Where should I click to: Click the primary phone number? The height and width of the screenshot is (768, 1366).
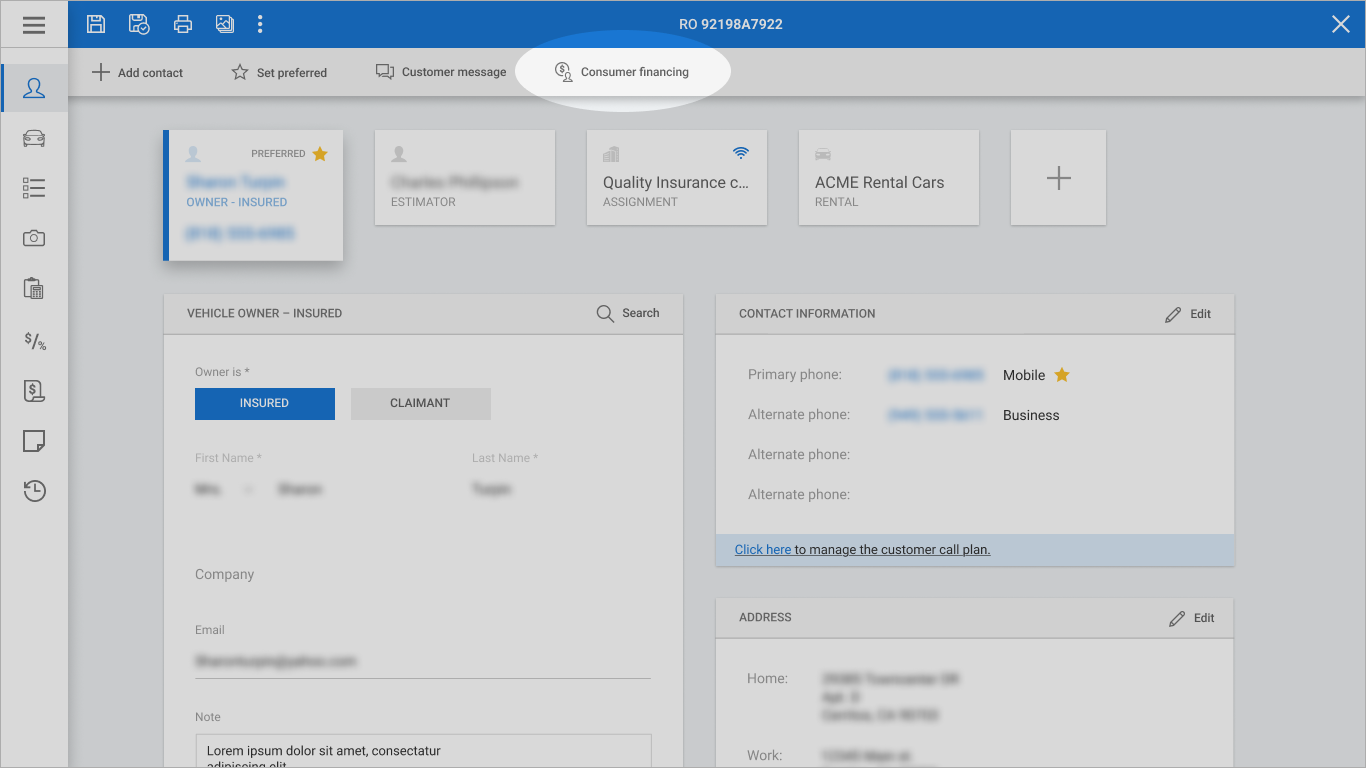936,375
